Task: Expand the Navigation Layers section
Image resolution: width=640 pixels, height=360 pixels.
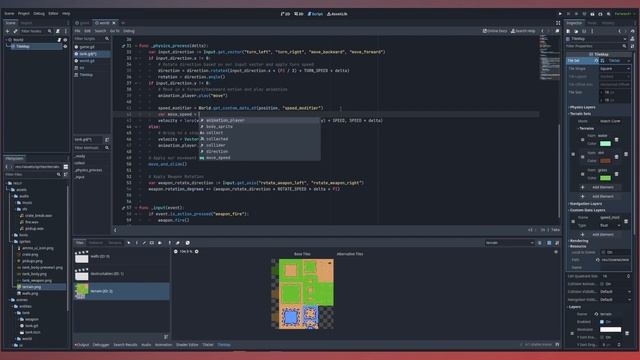Action: (585, 204)
